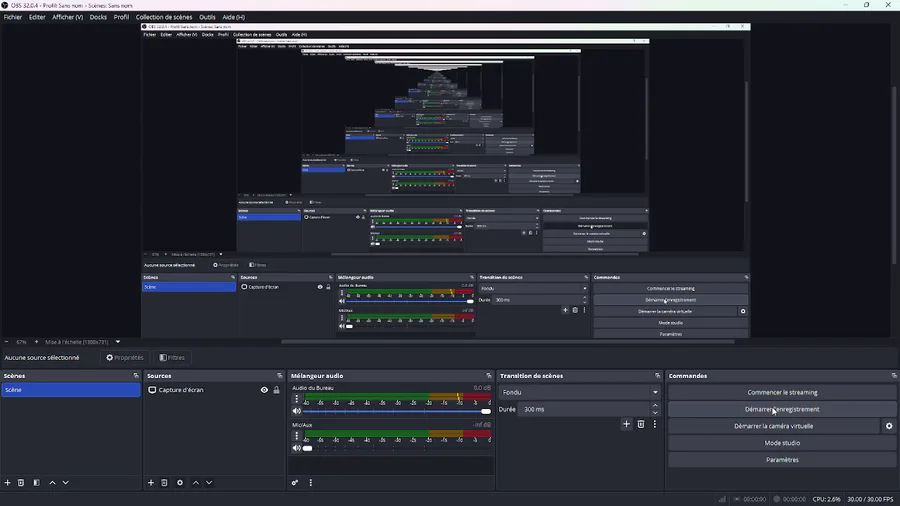
Task: Open transition properties three-dot menu
Action: 654,424
